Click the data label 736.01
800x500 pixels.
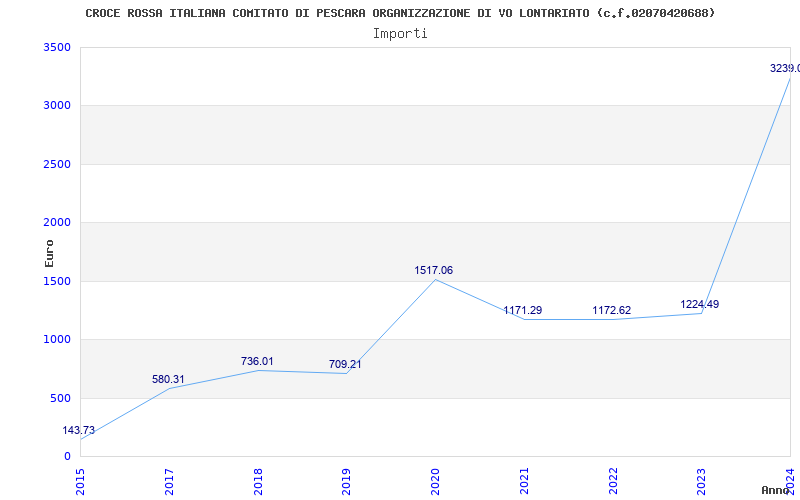tap(257, 361)
